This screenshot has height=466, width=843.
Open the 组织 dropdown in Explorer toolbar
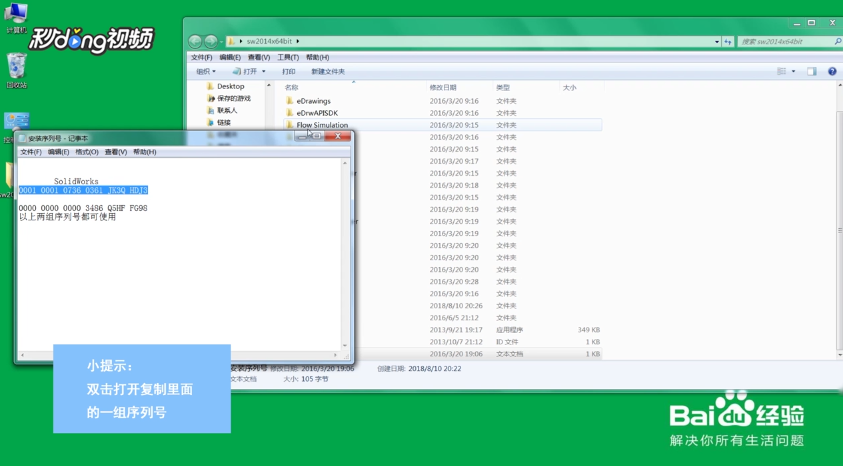coord(206,71)
